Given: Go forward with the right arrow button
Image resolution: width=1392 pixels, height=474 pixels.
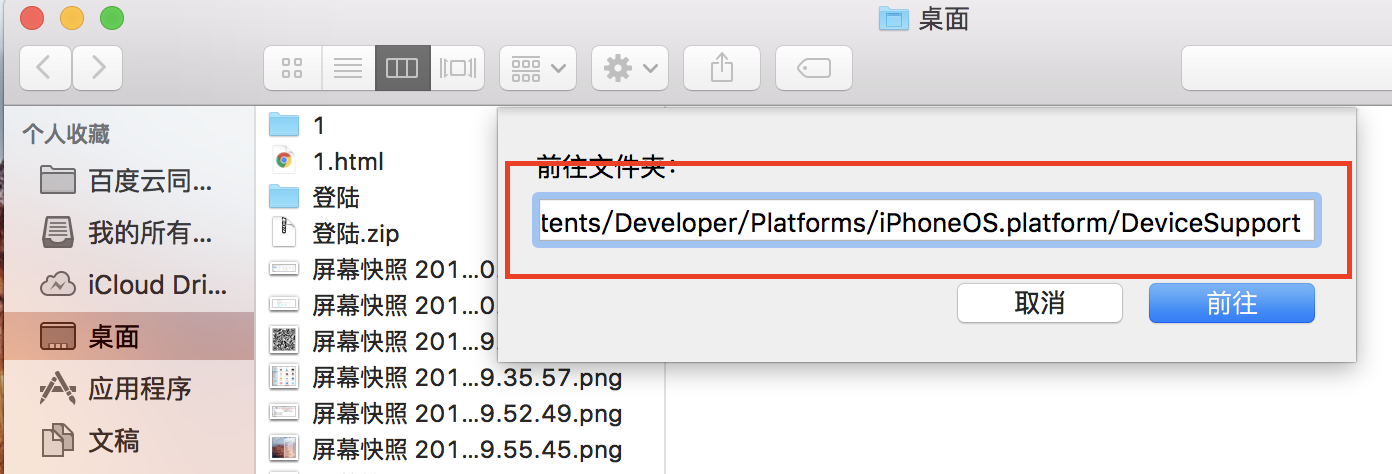Looking at the screenshot, I should point(97,68).
